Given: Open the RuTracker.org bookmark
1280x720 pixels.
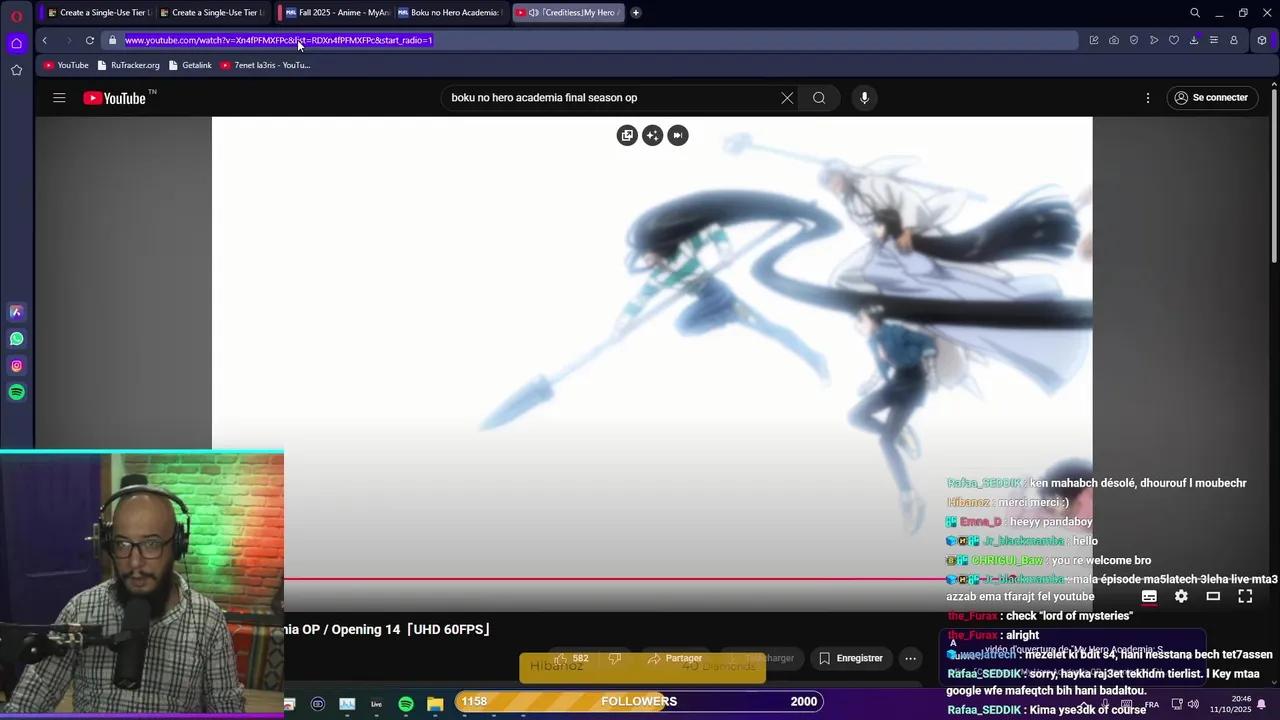Looking at the screenshot, I should (128, 65).
